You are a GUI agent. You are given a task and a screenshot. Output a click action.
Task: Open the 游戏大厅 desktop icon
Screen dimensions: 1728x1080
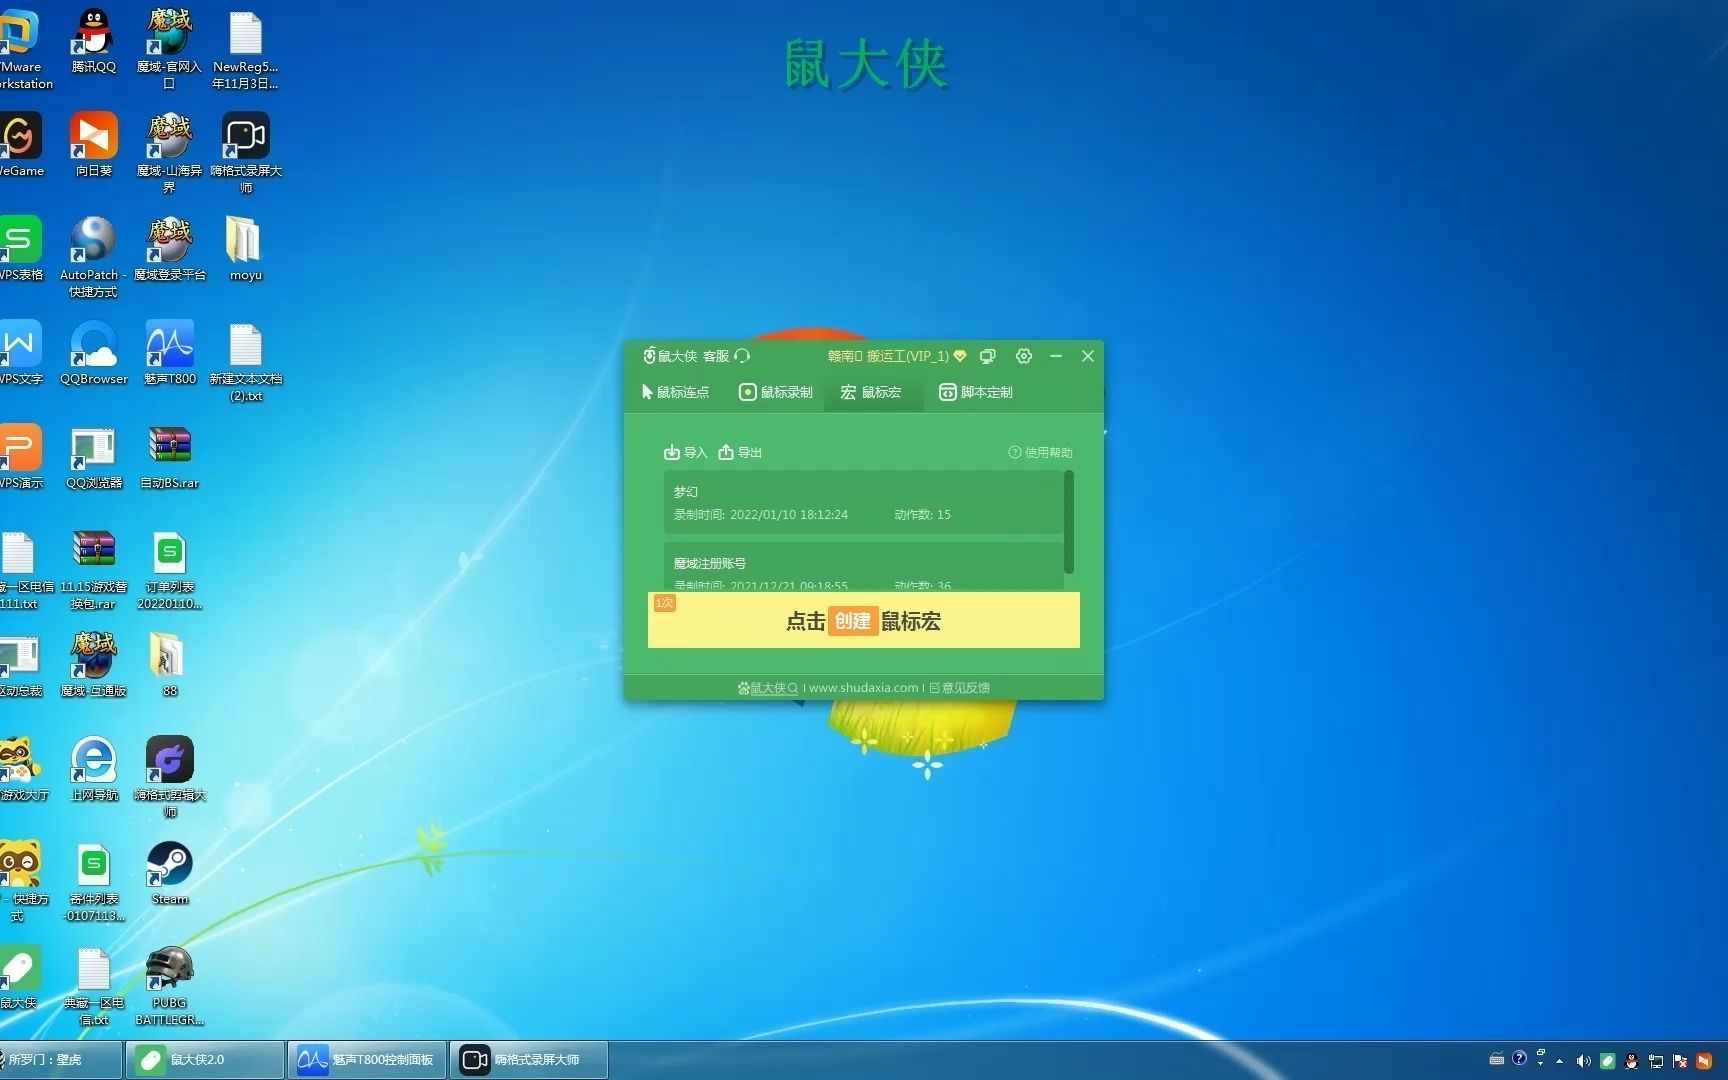[x=22, y=769]
